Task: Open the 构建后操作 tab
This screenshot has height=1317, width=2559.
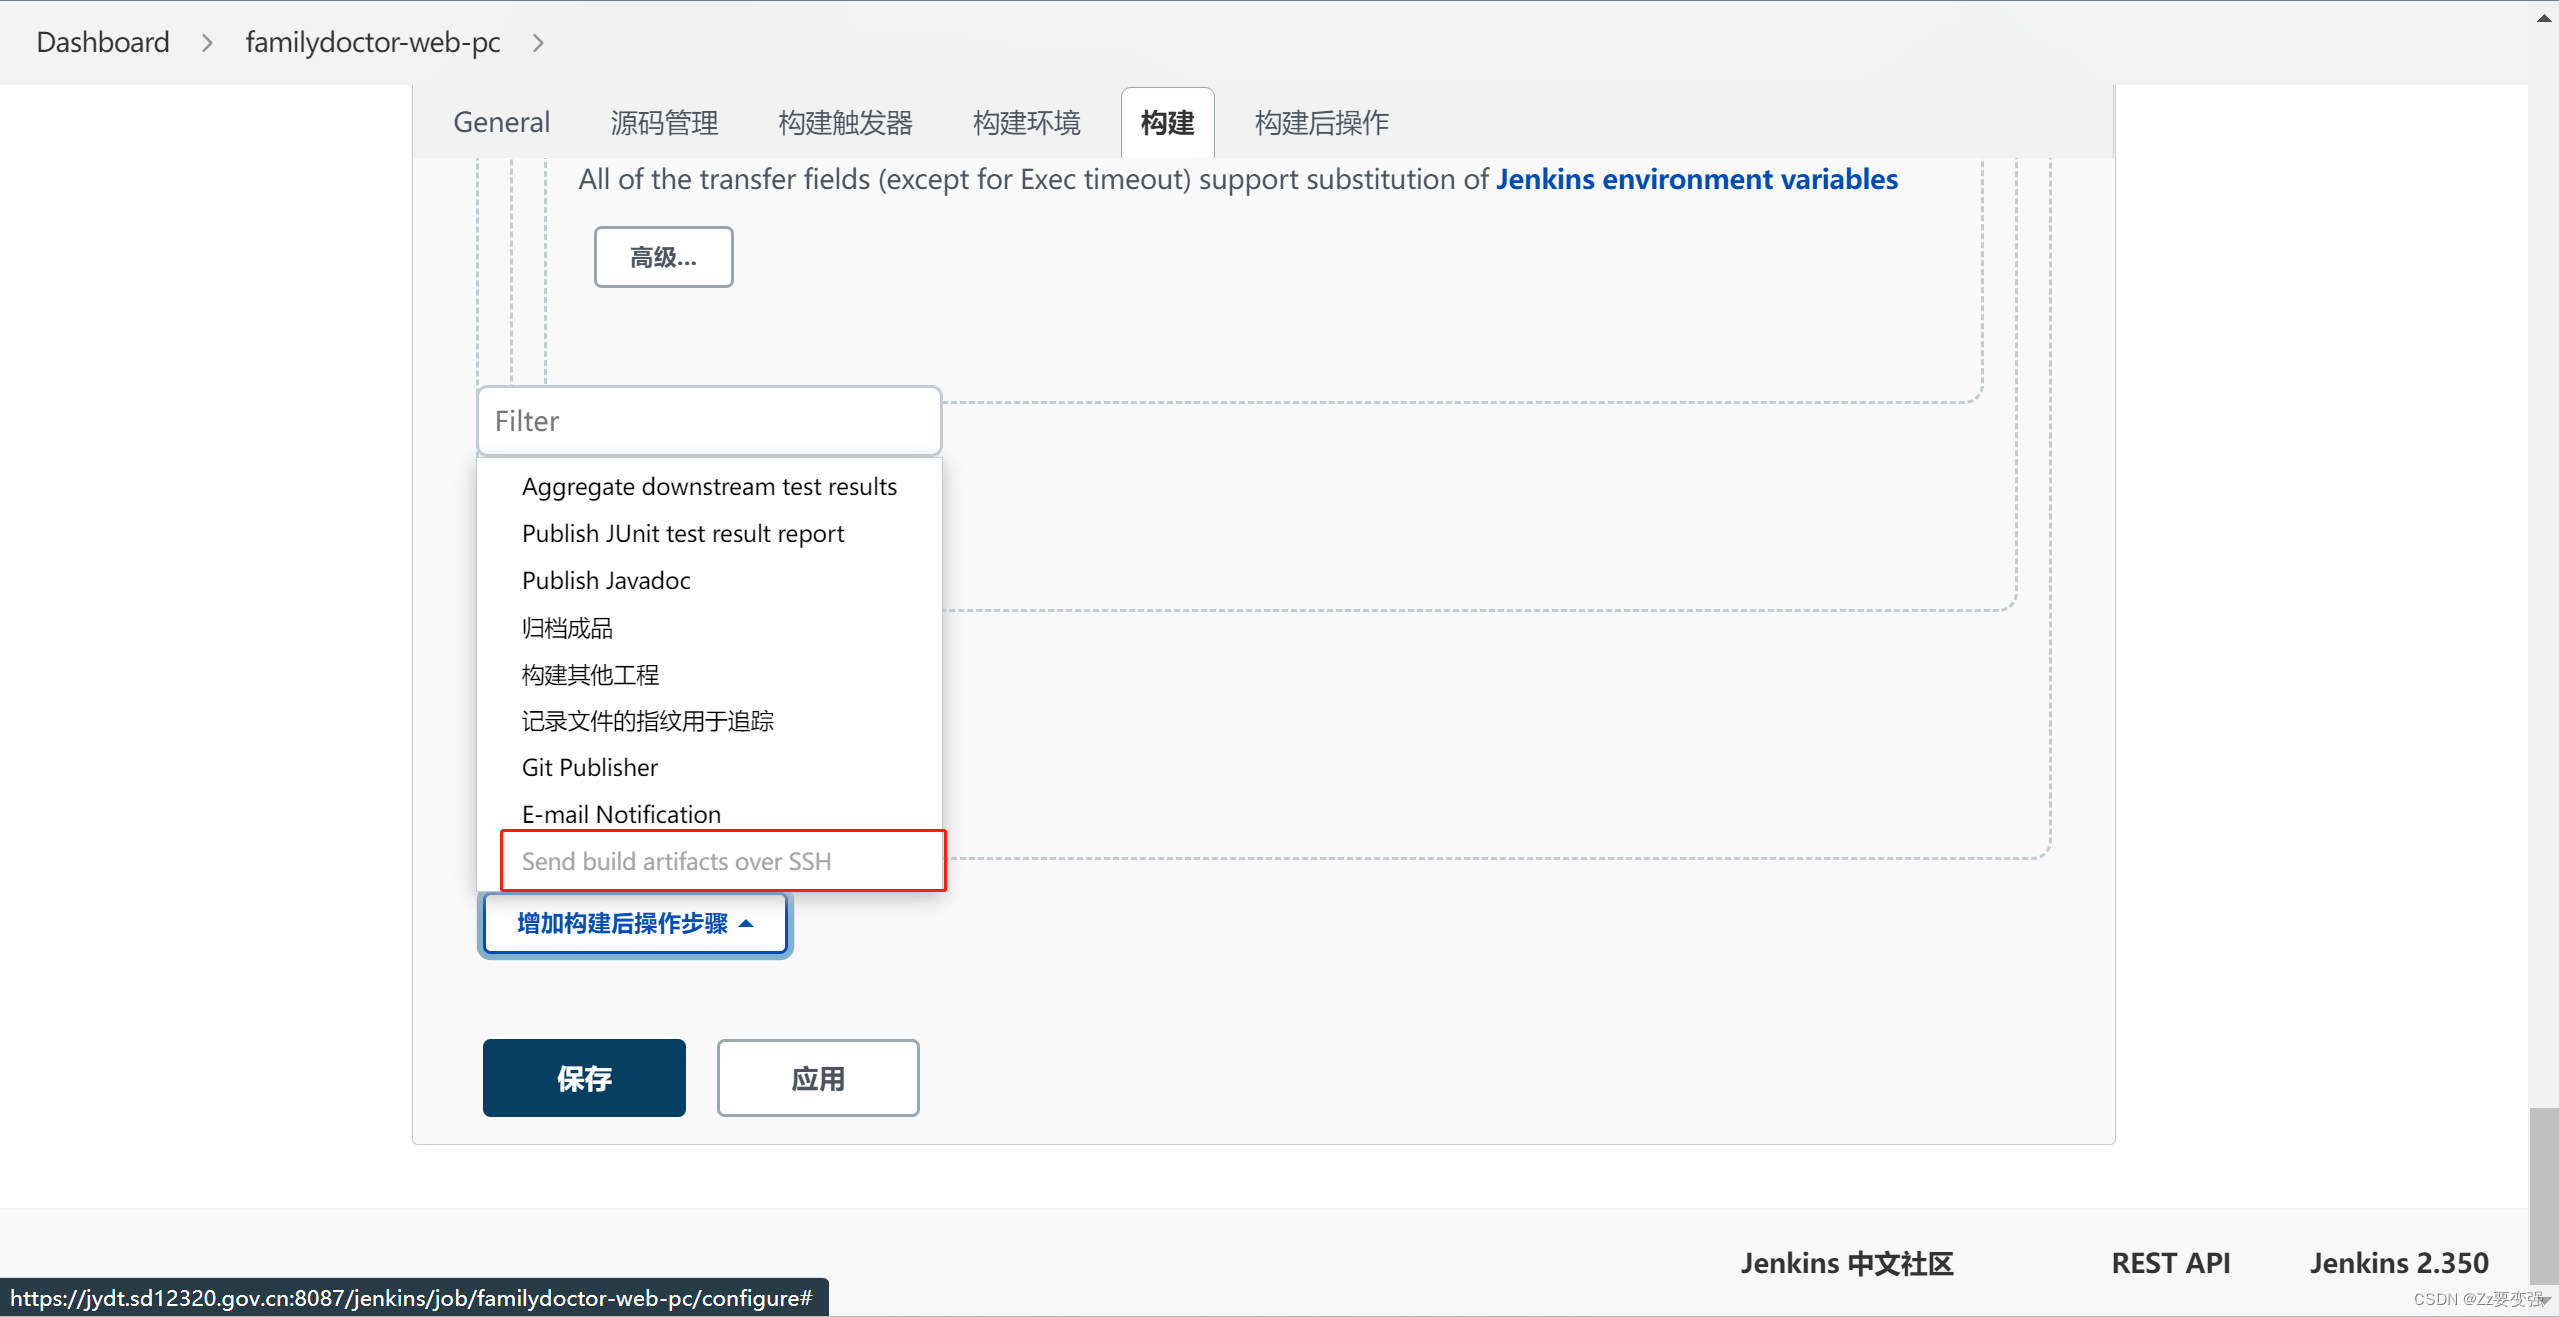Action: point(1320,121)
